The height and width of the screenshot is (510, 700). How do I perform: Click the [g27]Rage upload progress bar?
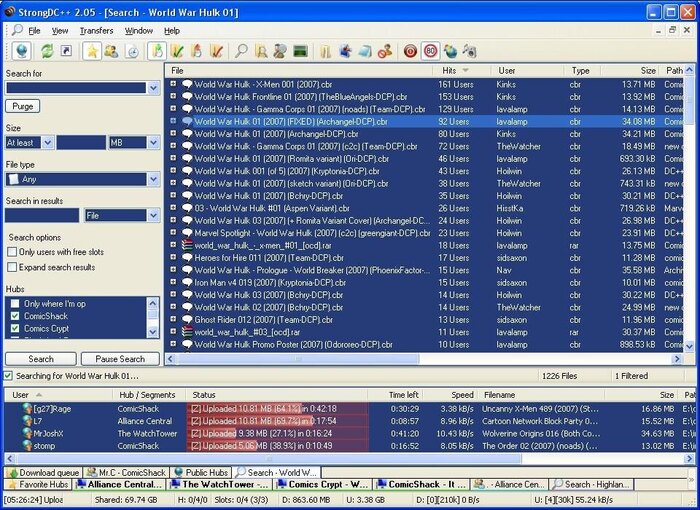pos(278,409)
